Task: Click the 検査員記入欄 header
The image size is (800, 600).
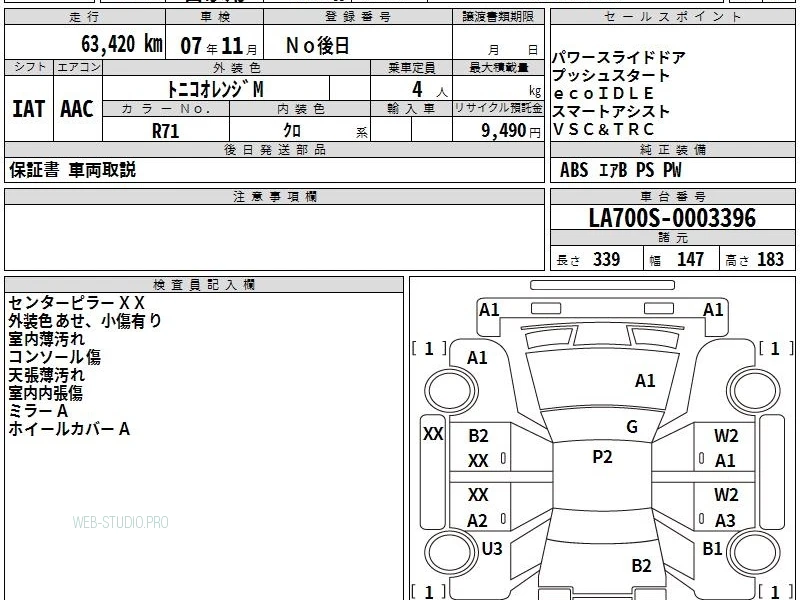Action: point(204,285)
